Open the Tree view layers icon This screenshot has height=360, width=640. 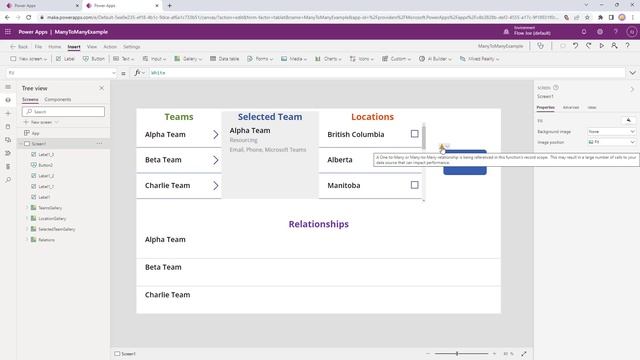(8, 100)
